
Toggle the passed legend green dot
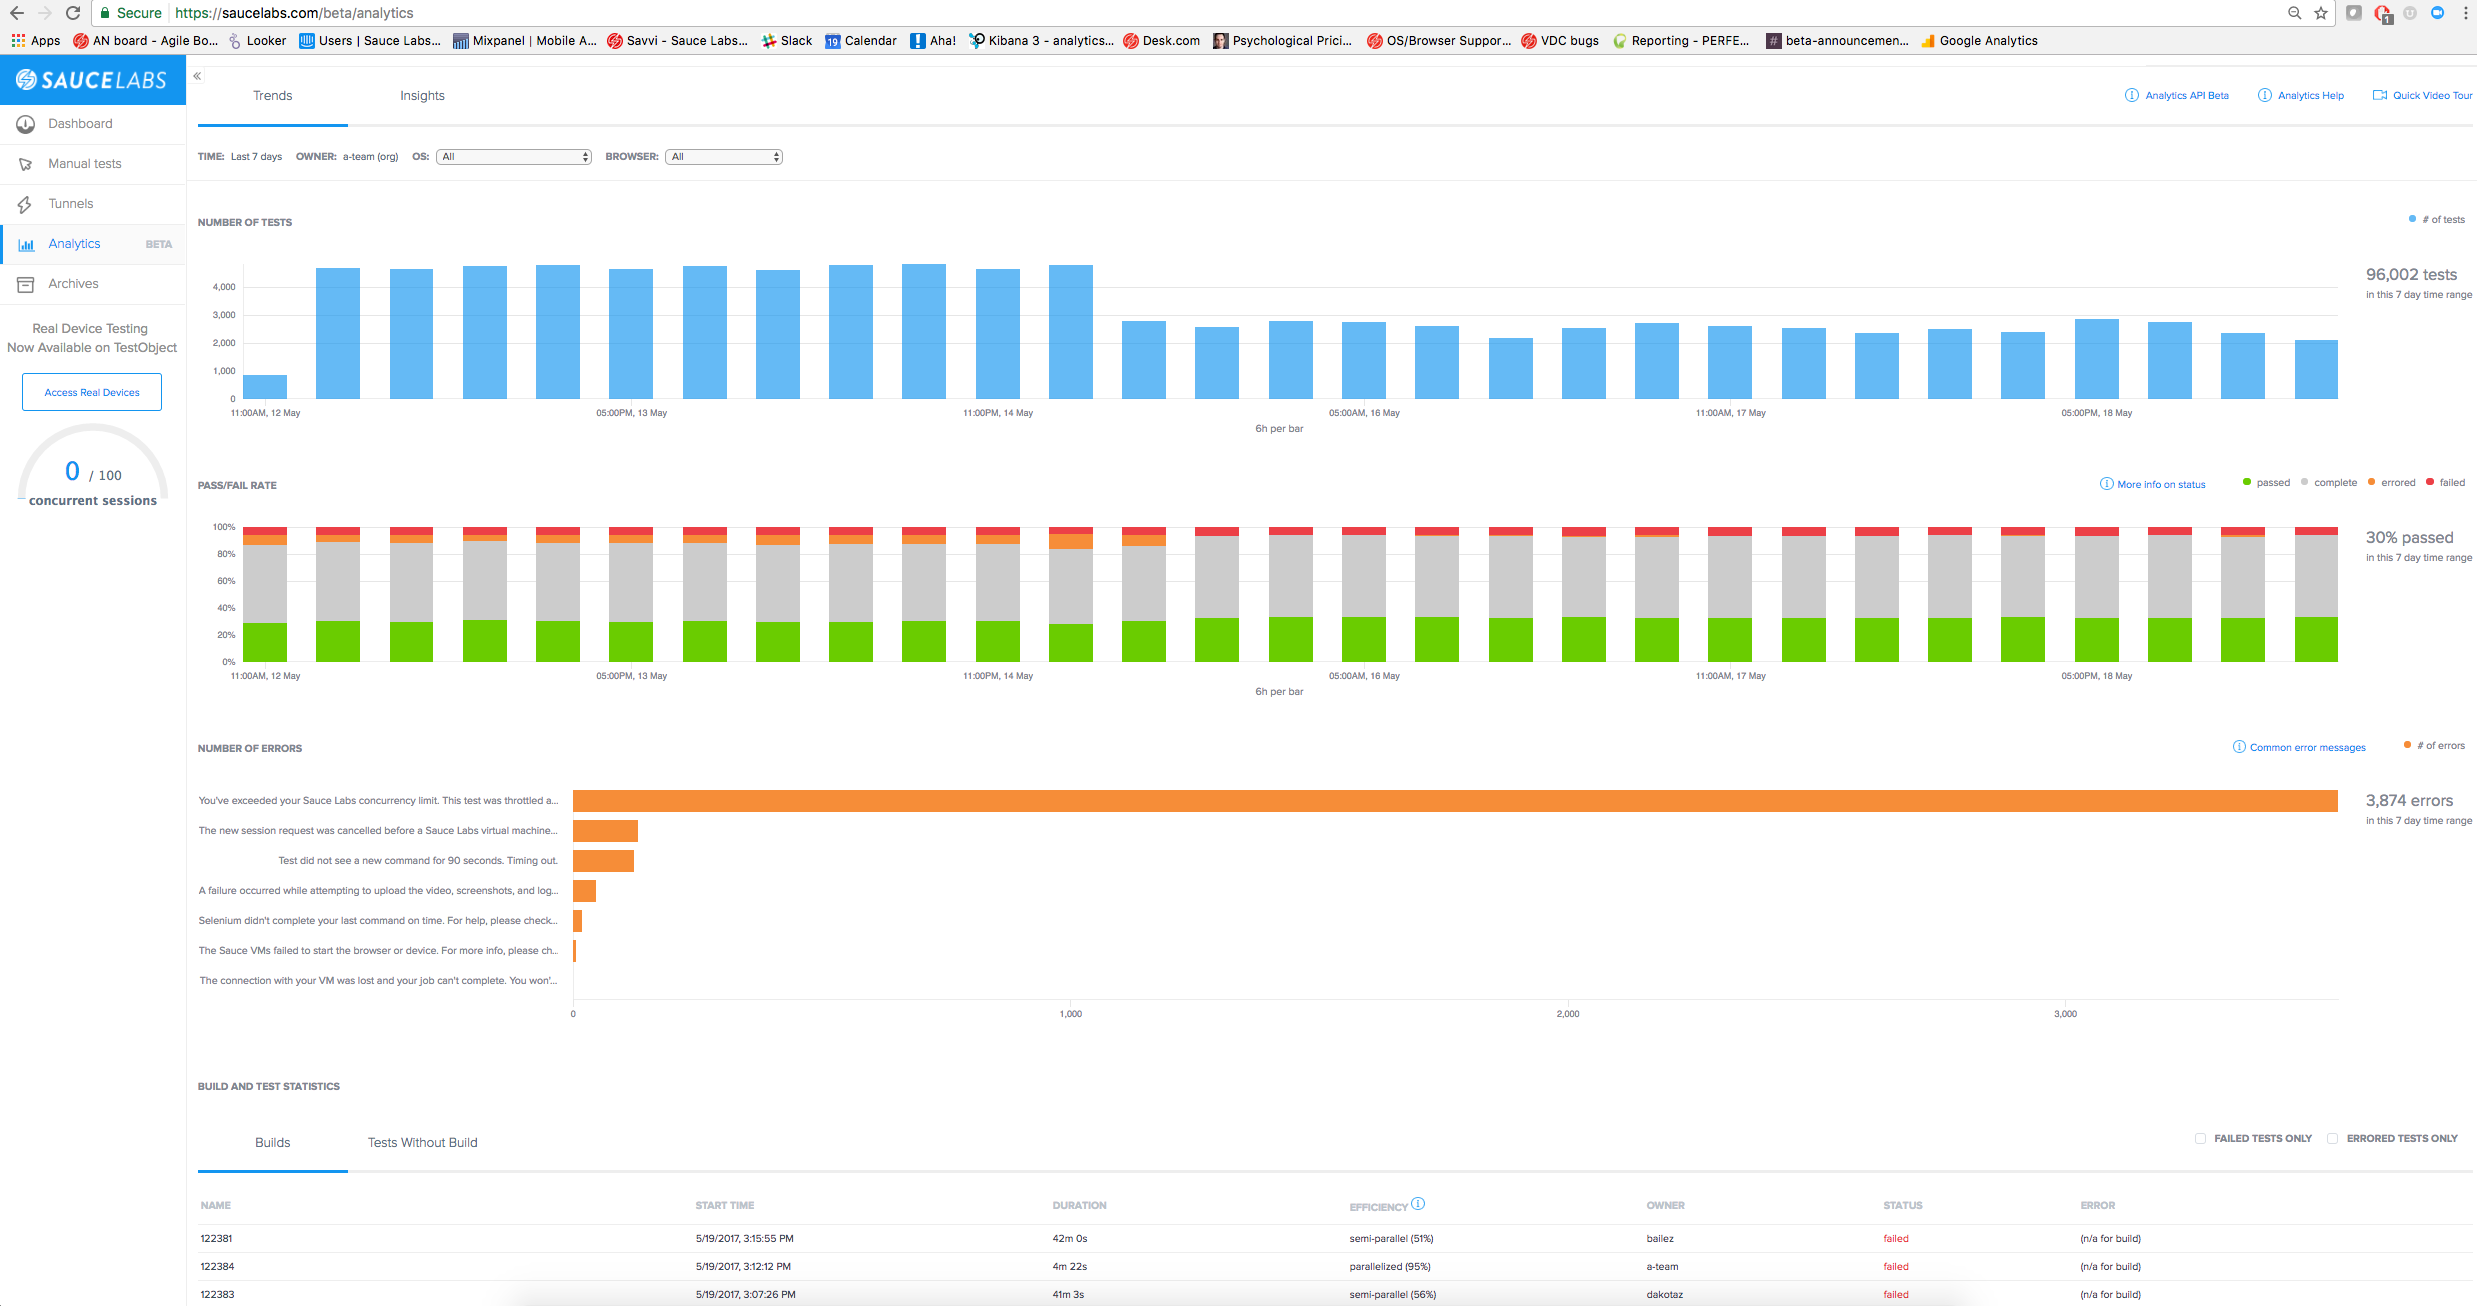[x=2247, y=483]
